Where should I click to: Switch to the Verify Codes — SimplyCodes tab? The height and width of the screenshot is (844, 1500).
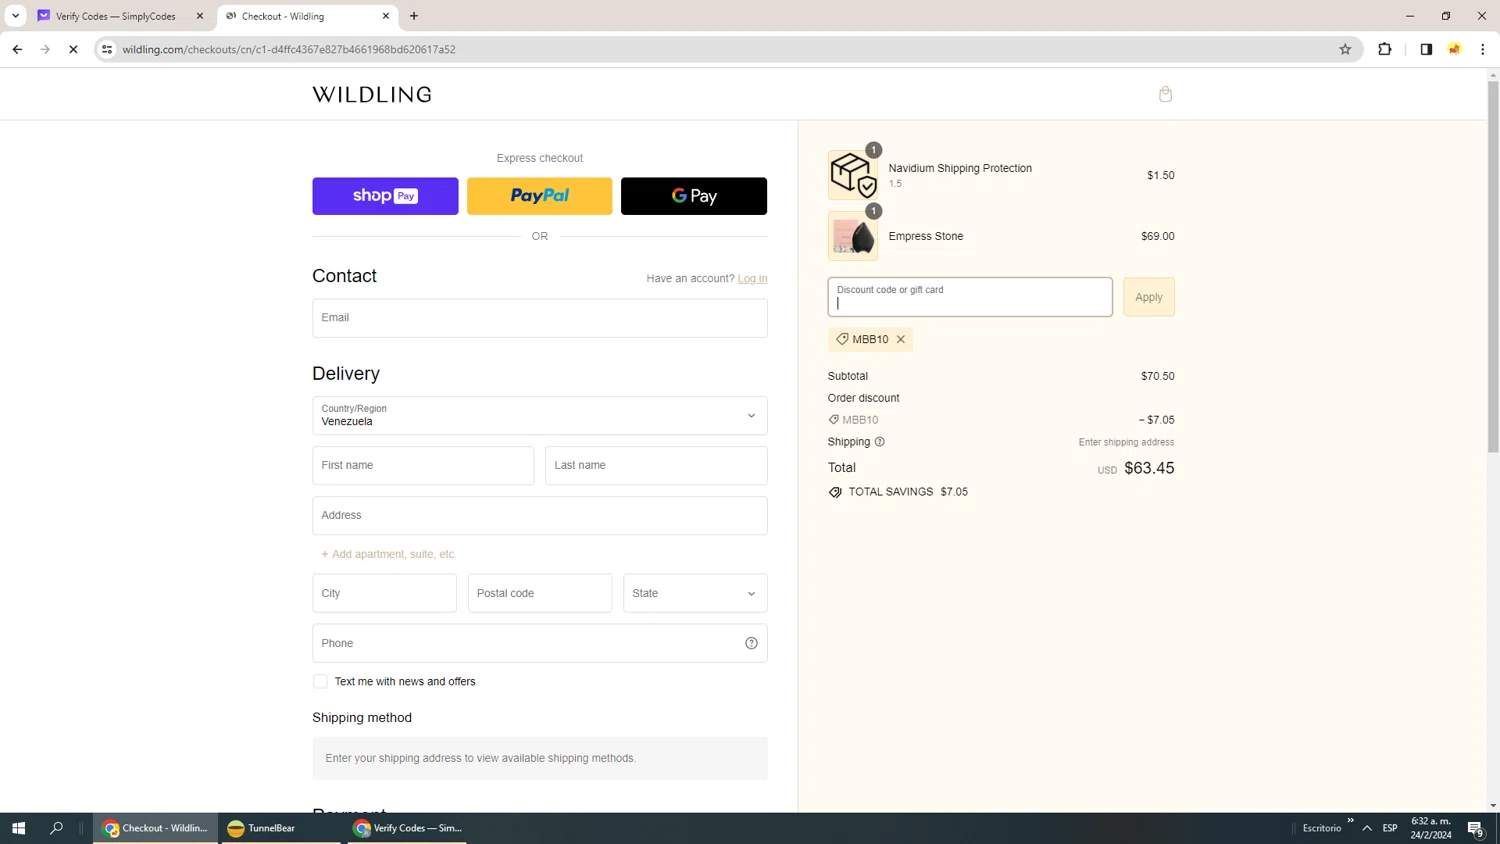pyautogui.click(x=120, y=16)
